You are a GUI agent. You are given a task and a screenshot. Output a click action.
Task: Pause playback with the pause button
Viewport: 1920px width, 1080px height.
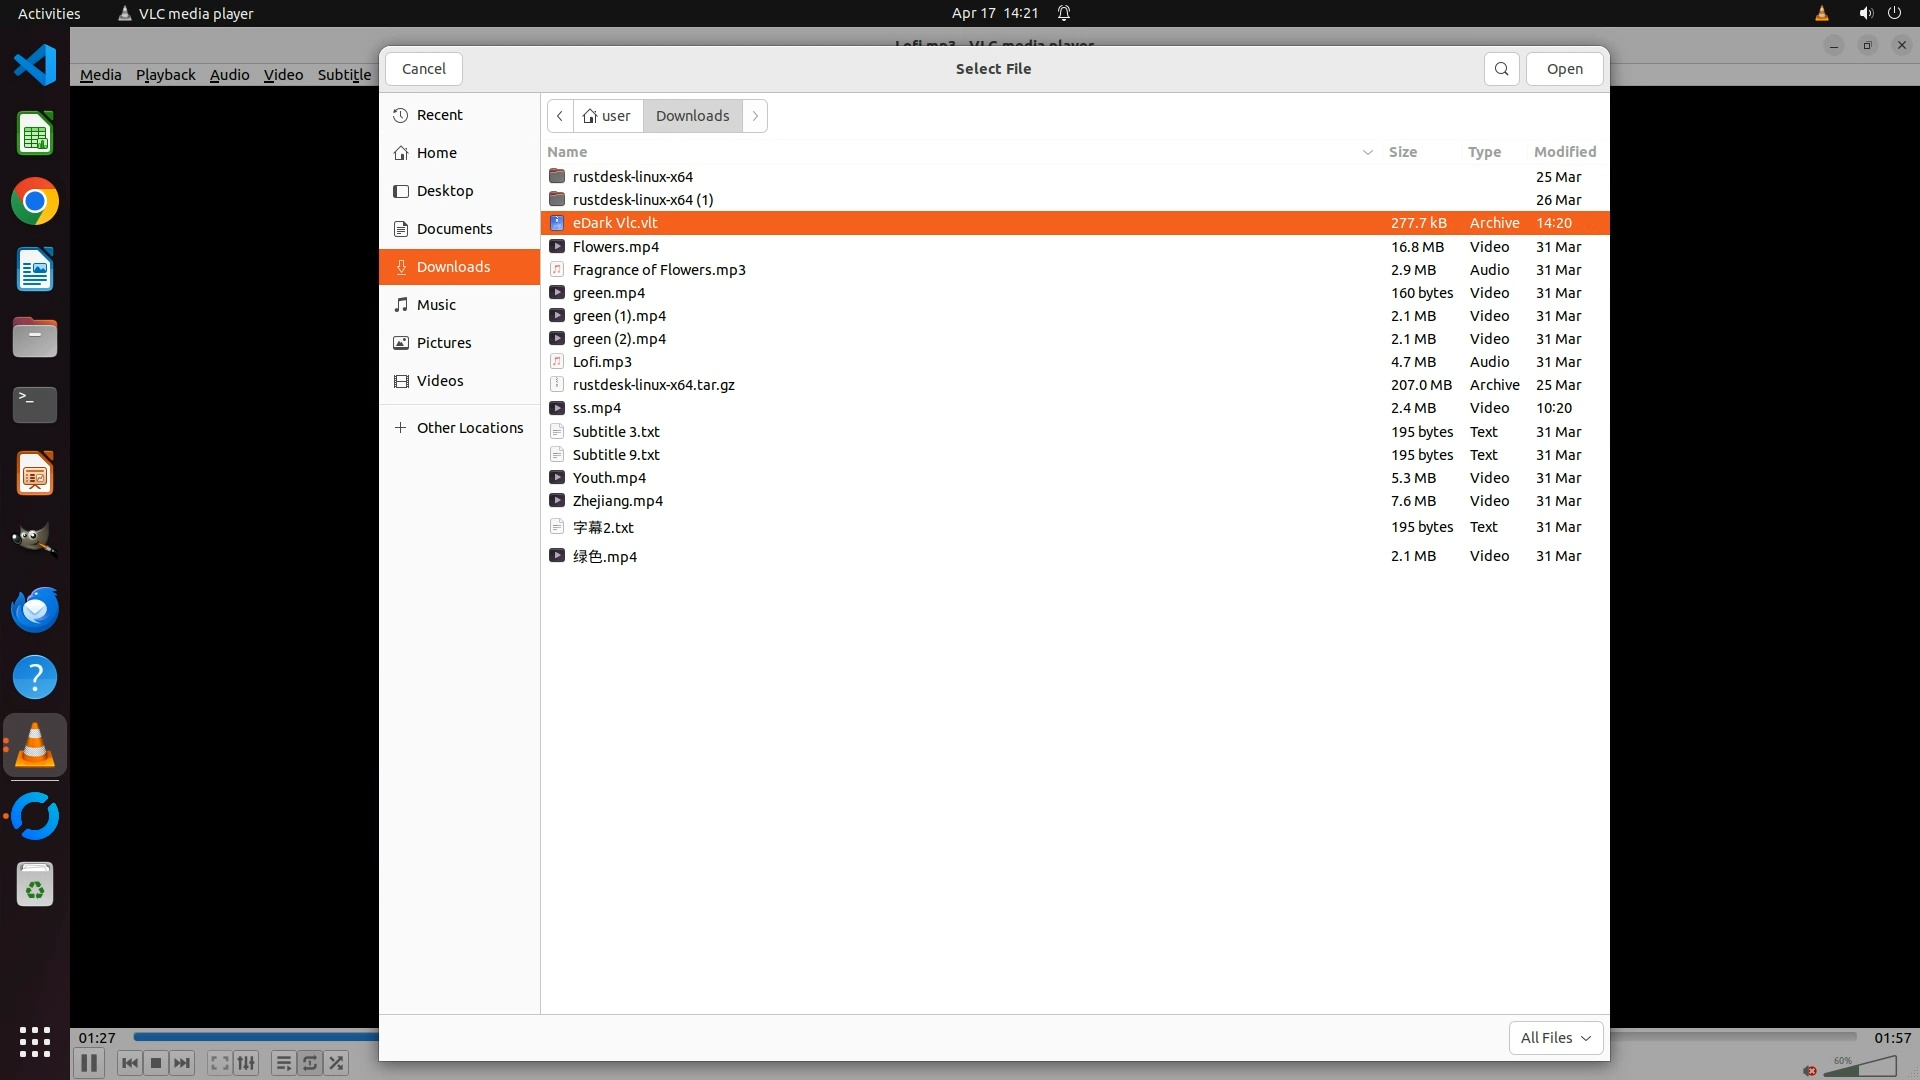point(89,1063)
